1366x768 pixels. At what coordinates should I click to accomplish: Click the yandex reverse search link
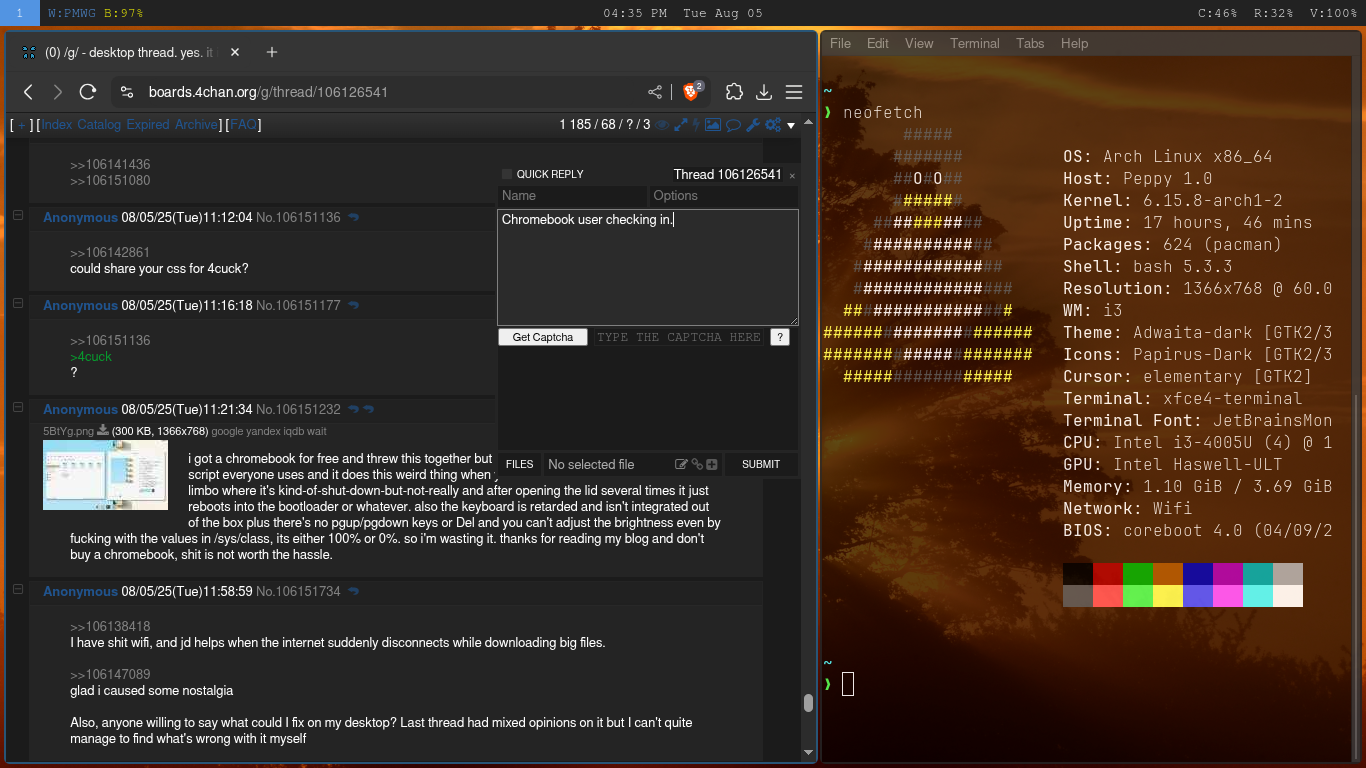263,431
